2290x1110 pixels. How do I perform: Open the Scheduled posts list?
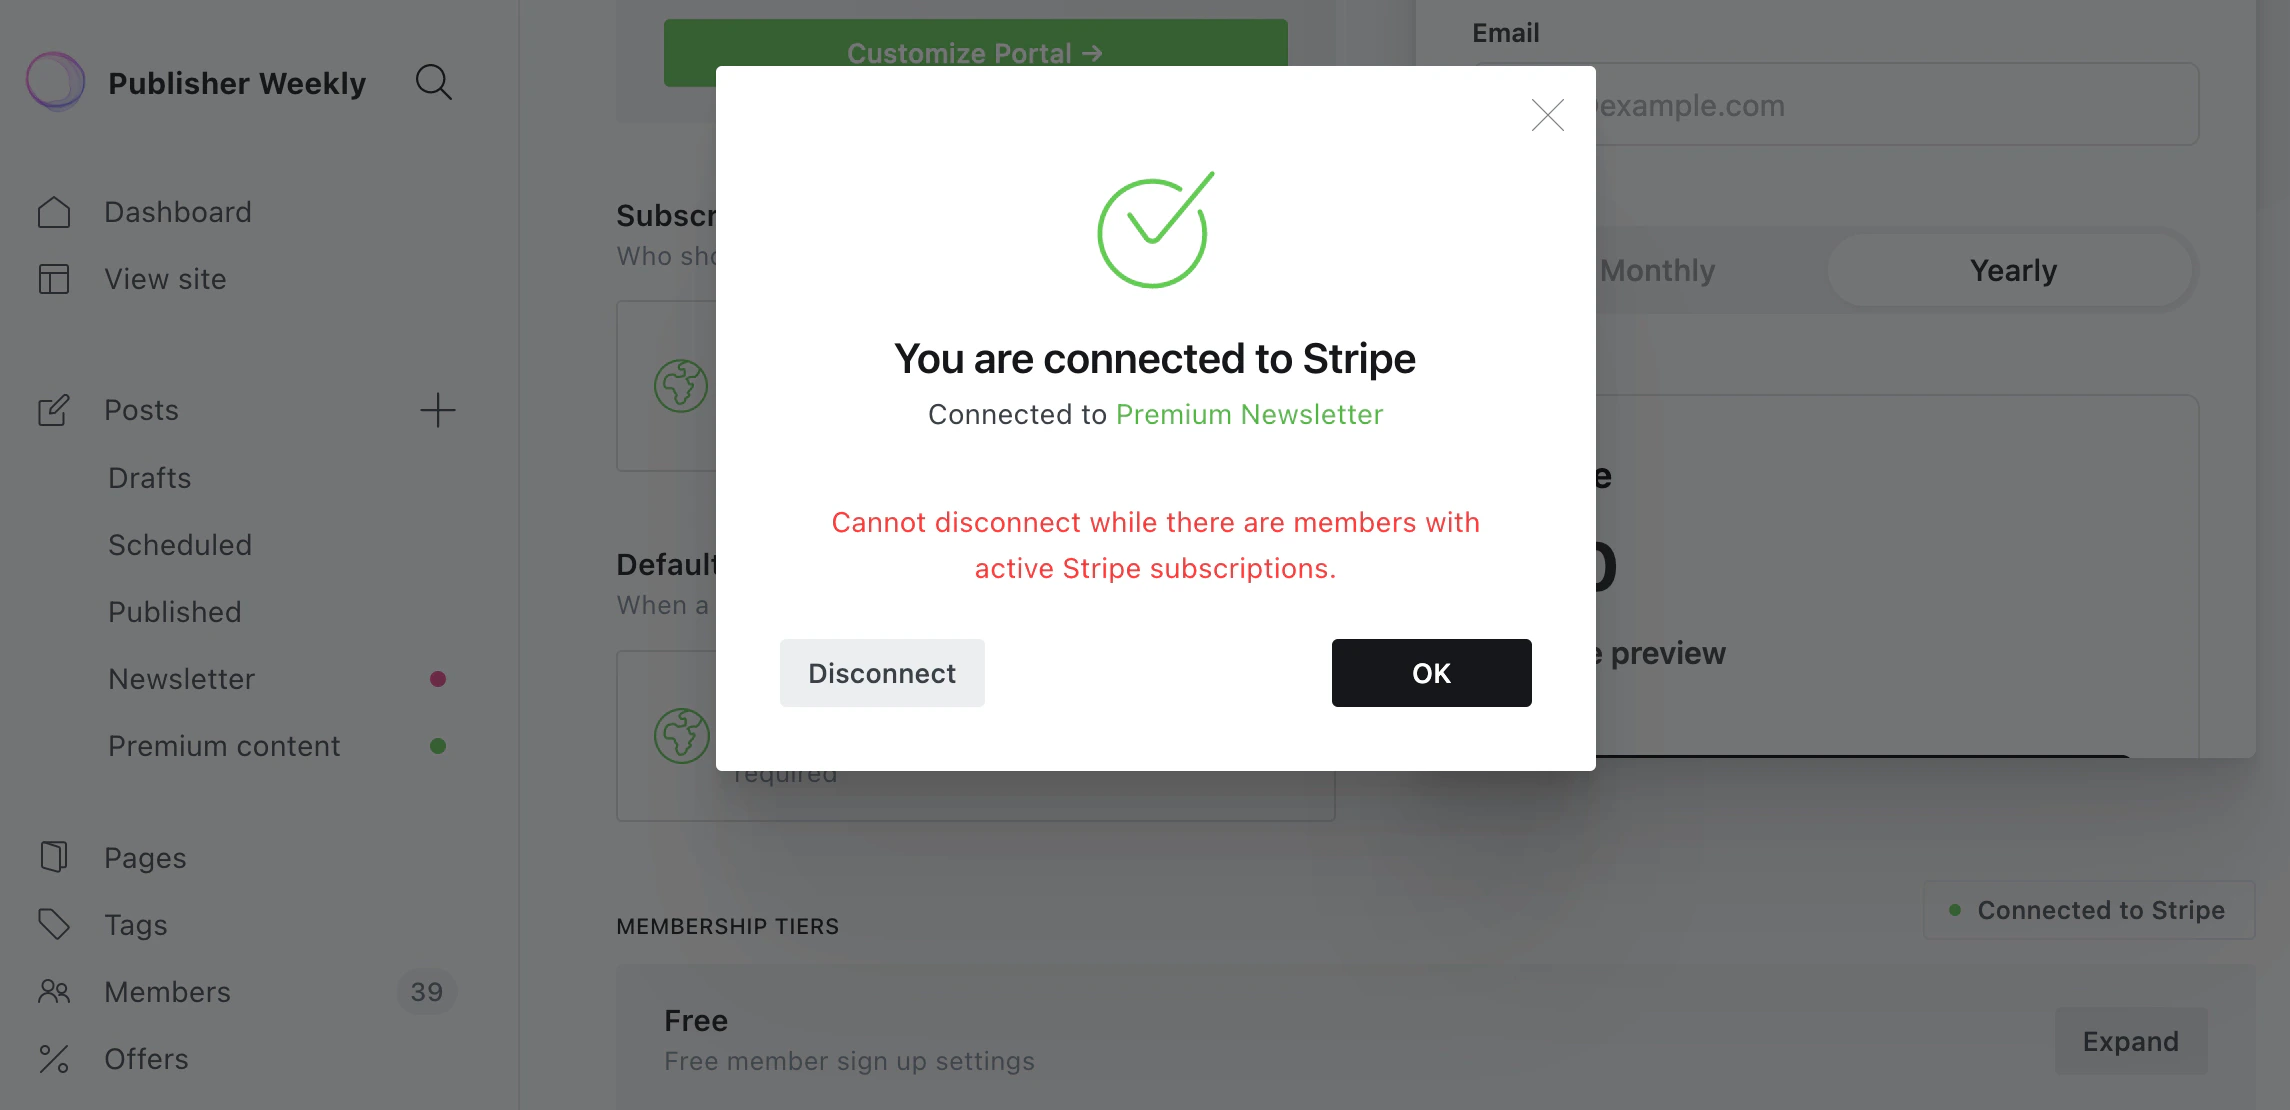[180, 545]
